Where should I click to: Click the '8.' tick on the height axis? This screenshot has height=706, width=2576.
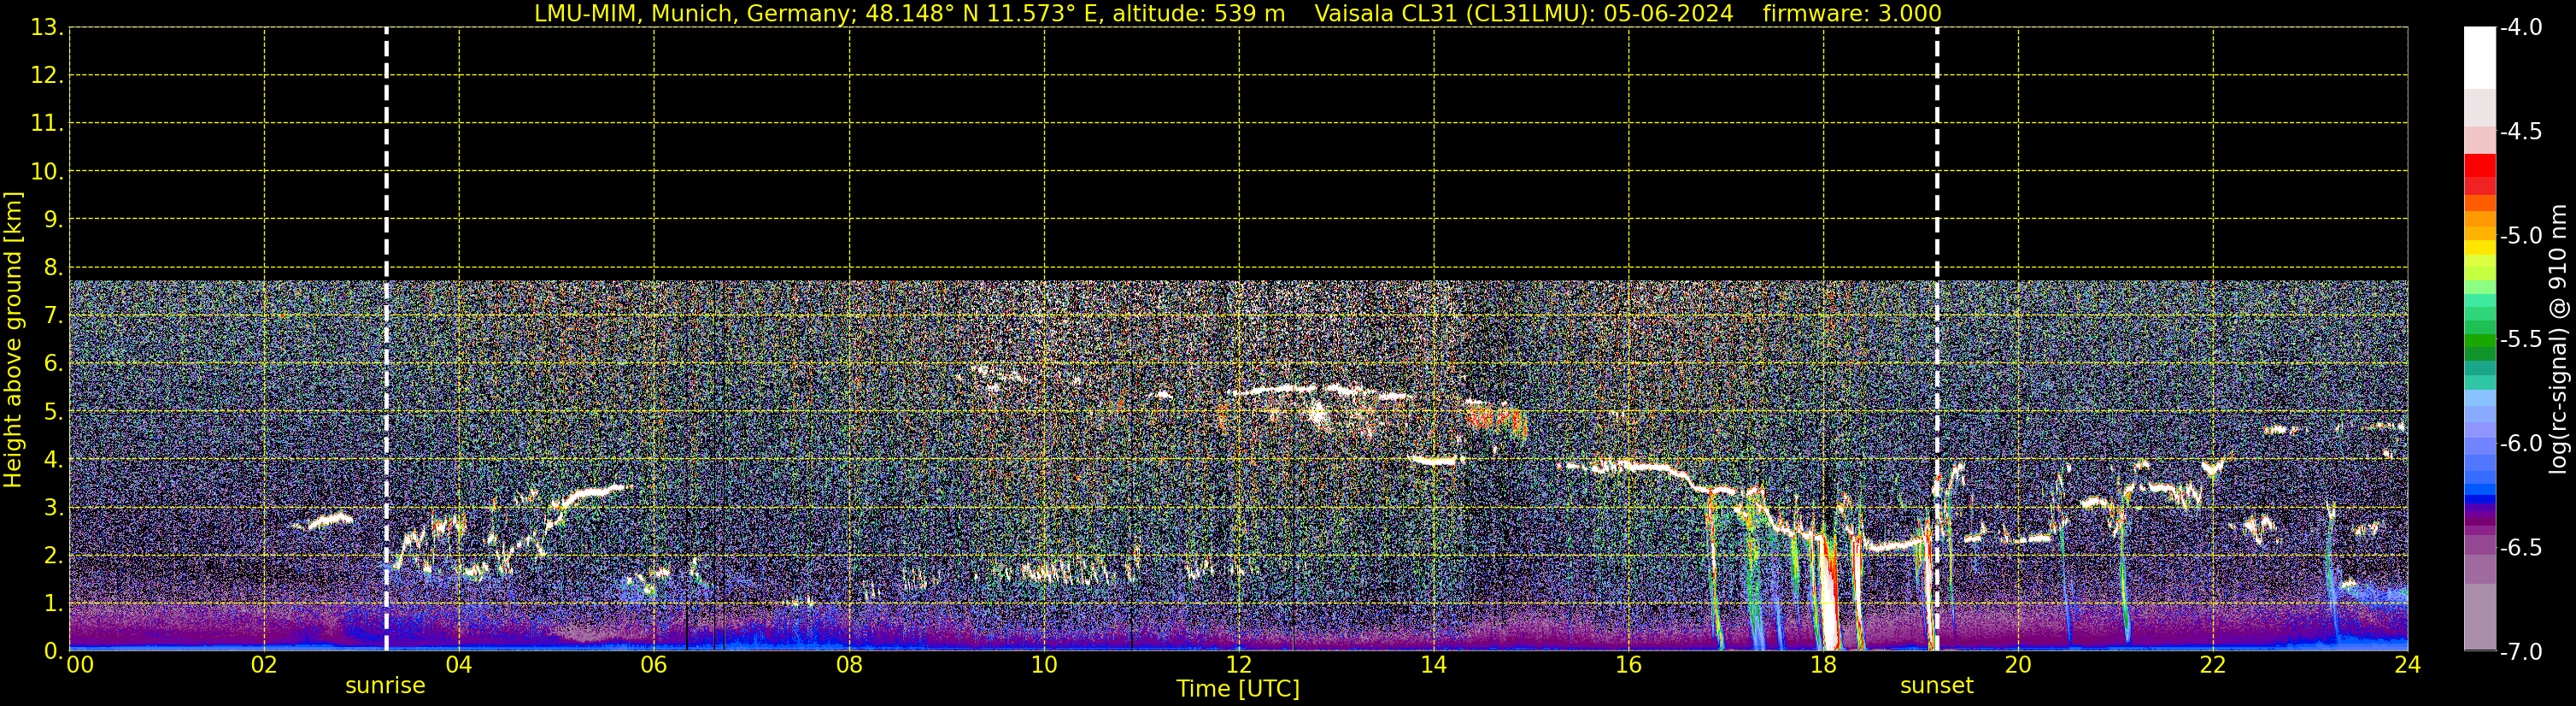[x=52, y=268]
